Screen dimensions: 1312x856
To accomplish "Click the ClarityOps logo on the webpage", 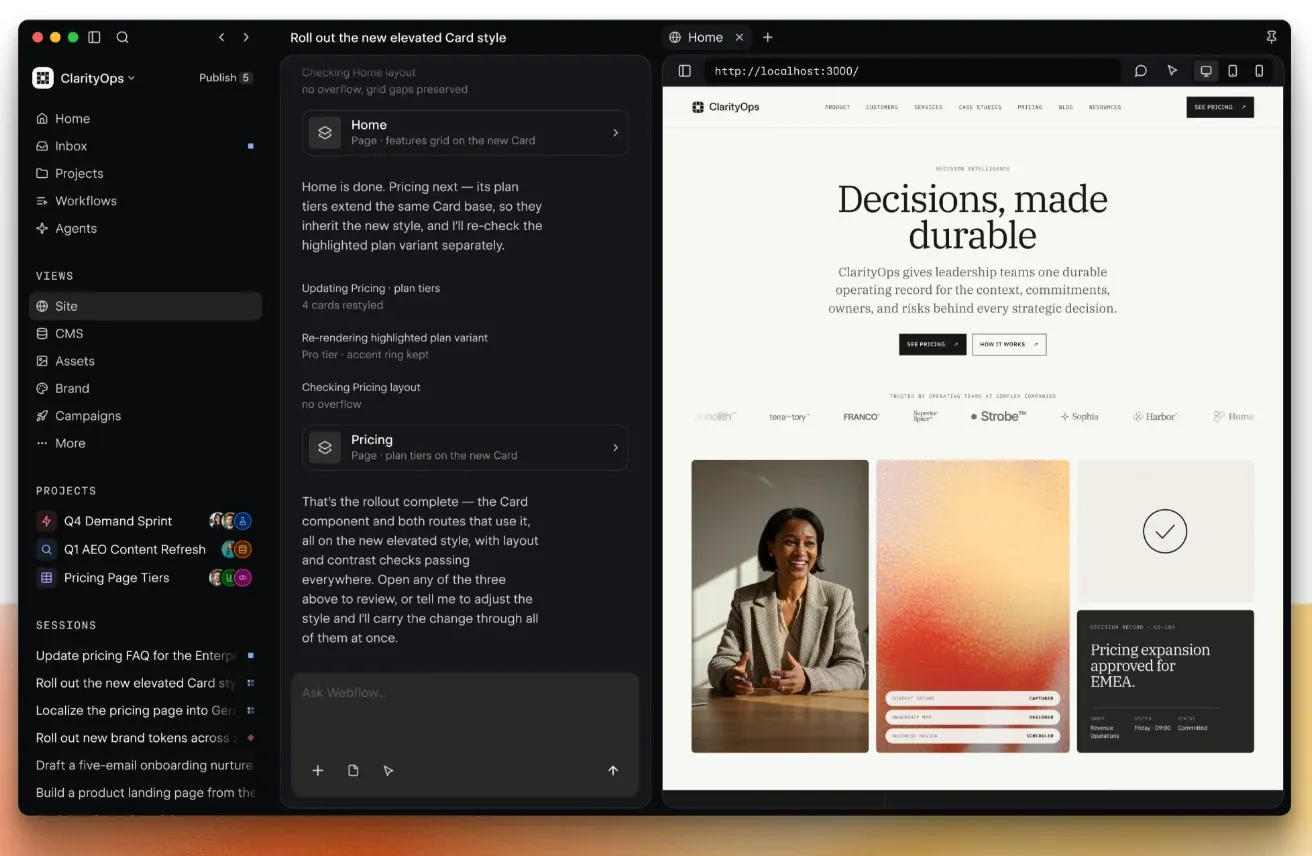I will [x=726, y=107].
